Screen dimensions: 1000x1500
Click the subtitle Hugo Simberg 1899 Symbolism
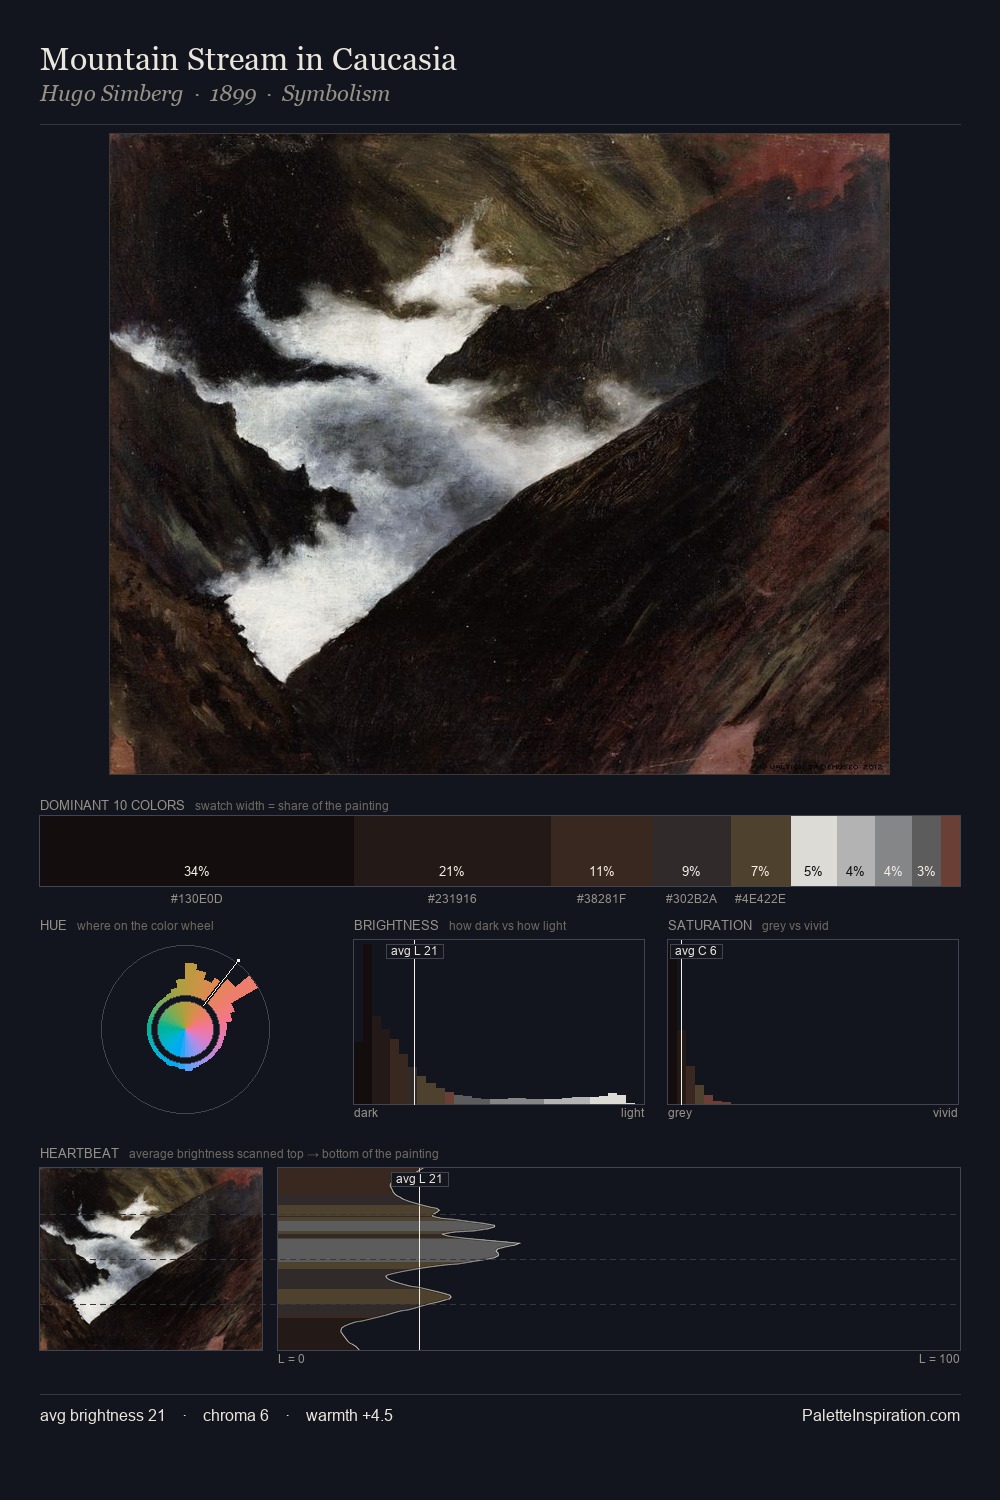tap(215, 94)
